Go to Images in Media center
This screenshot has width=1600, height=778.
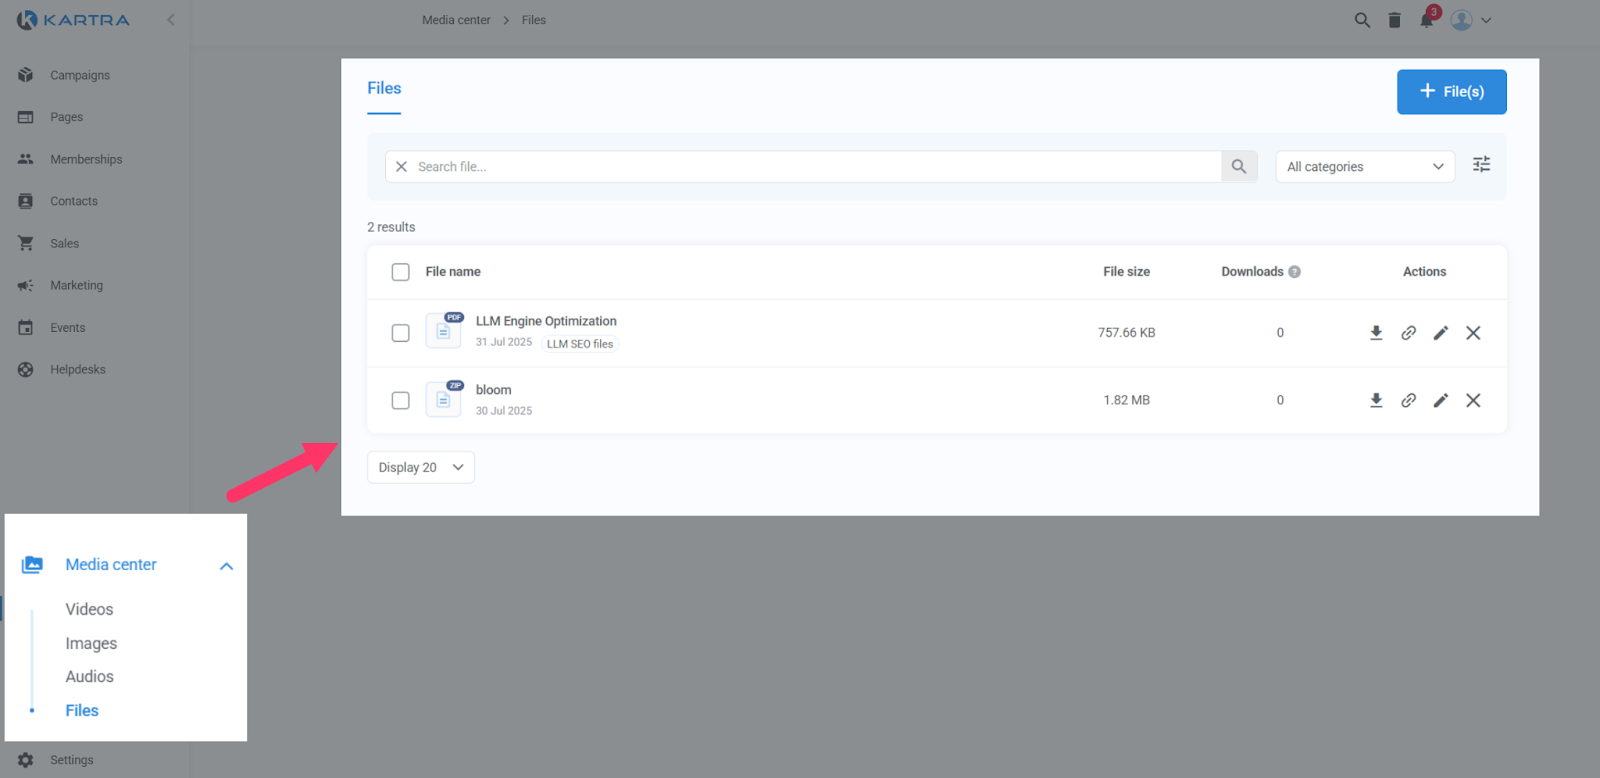(91, 643)
